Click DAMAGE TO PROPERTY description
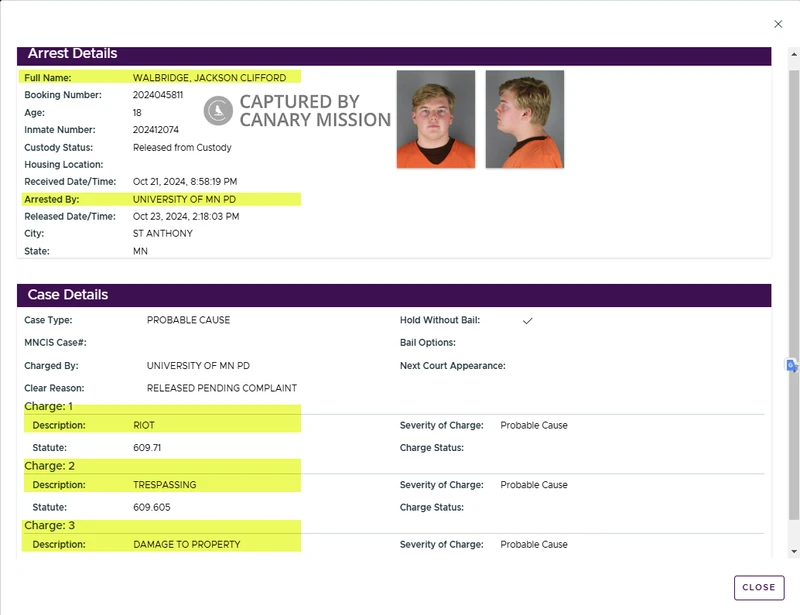 coord(187,545)
